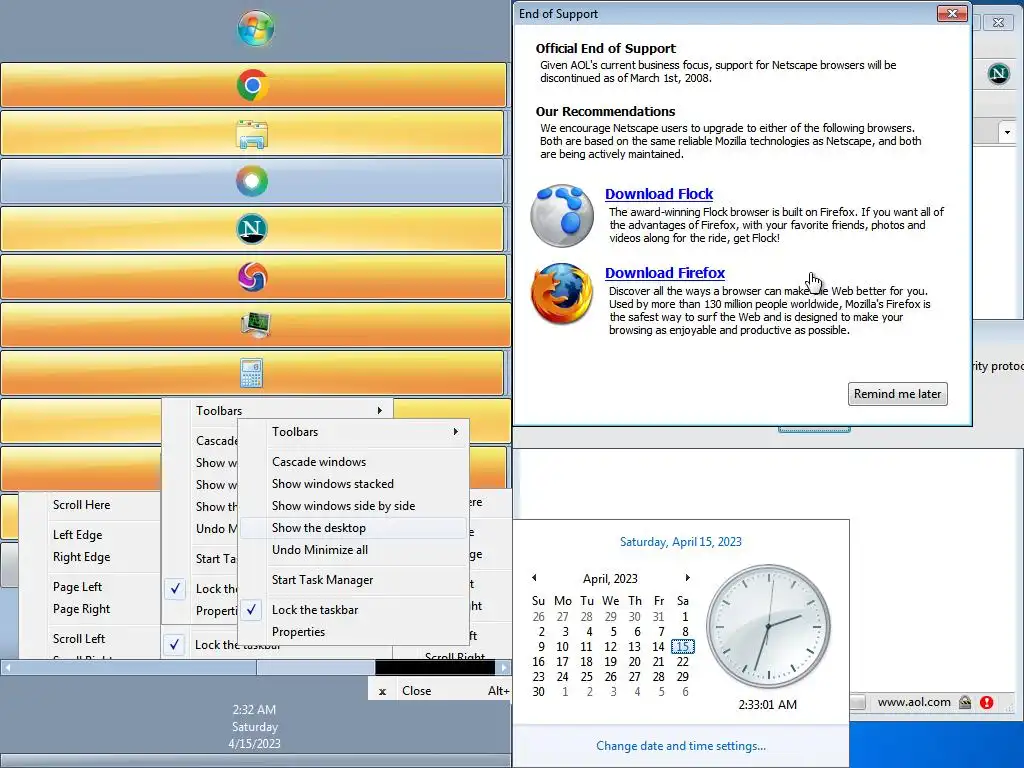Viewport: 1024px width, 768px height.
Task: Select date 21 in the calendar
Action: click(658, 662)
